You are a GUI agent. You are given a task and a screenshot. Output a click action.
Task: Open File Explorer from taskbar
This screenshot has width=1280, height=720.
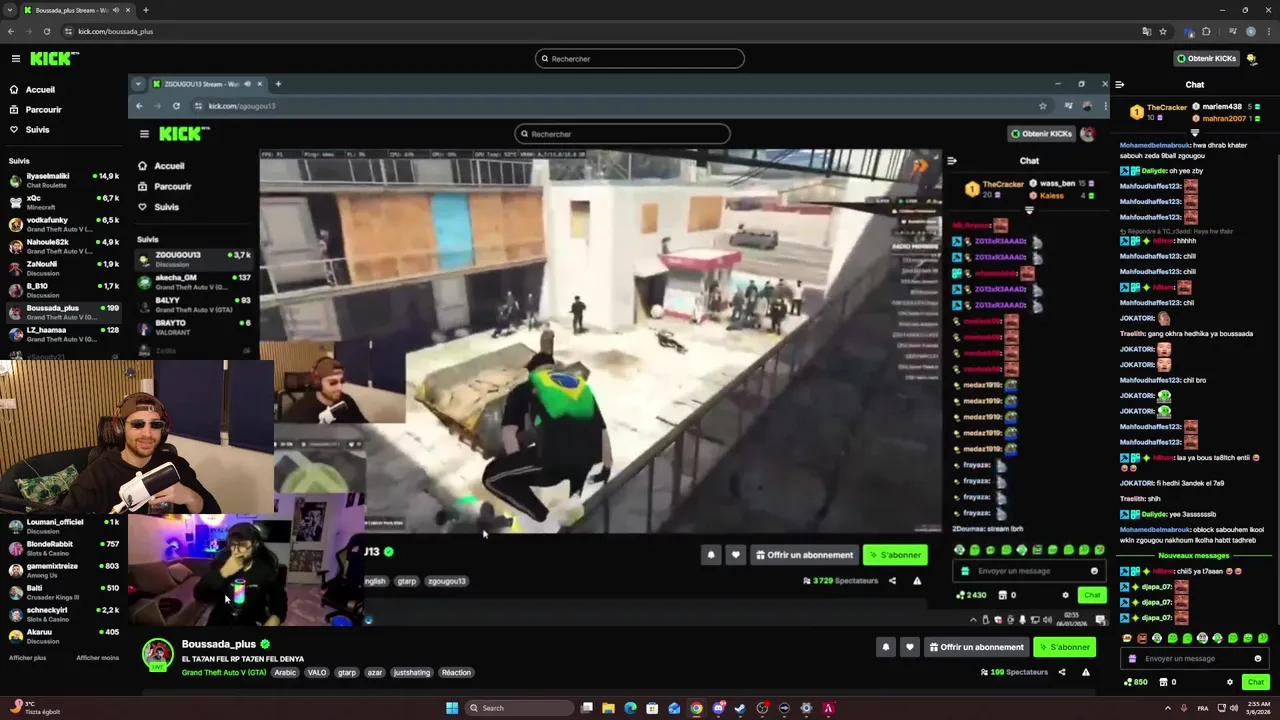608,708
